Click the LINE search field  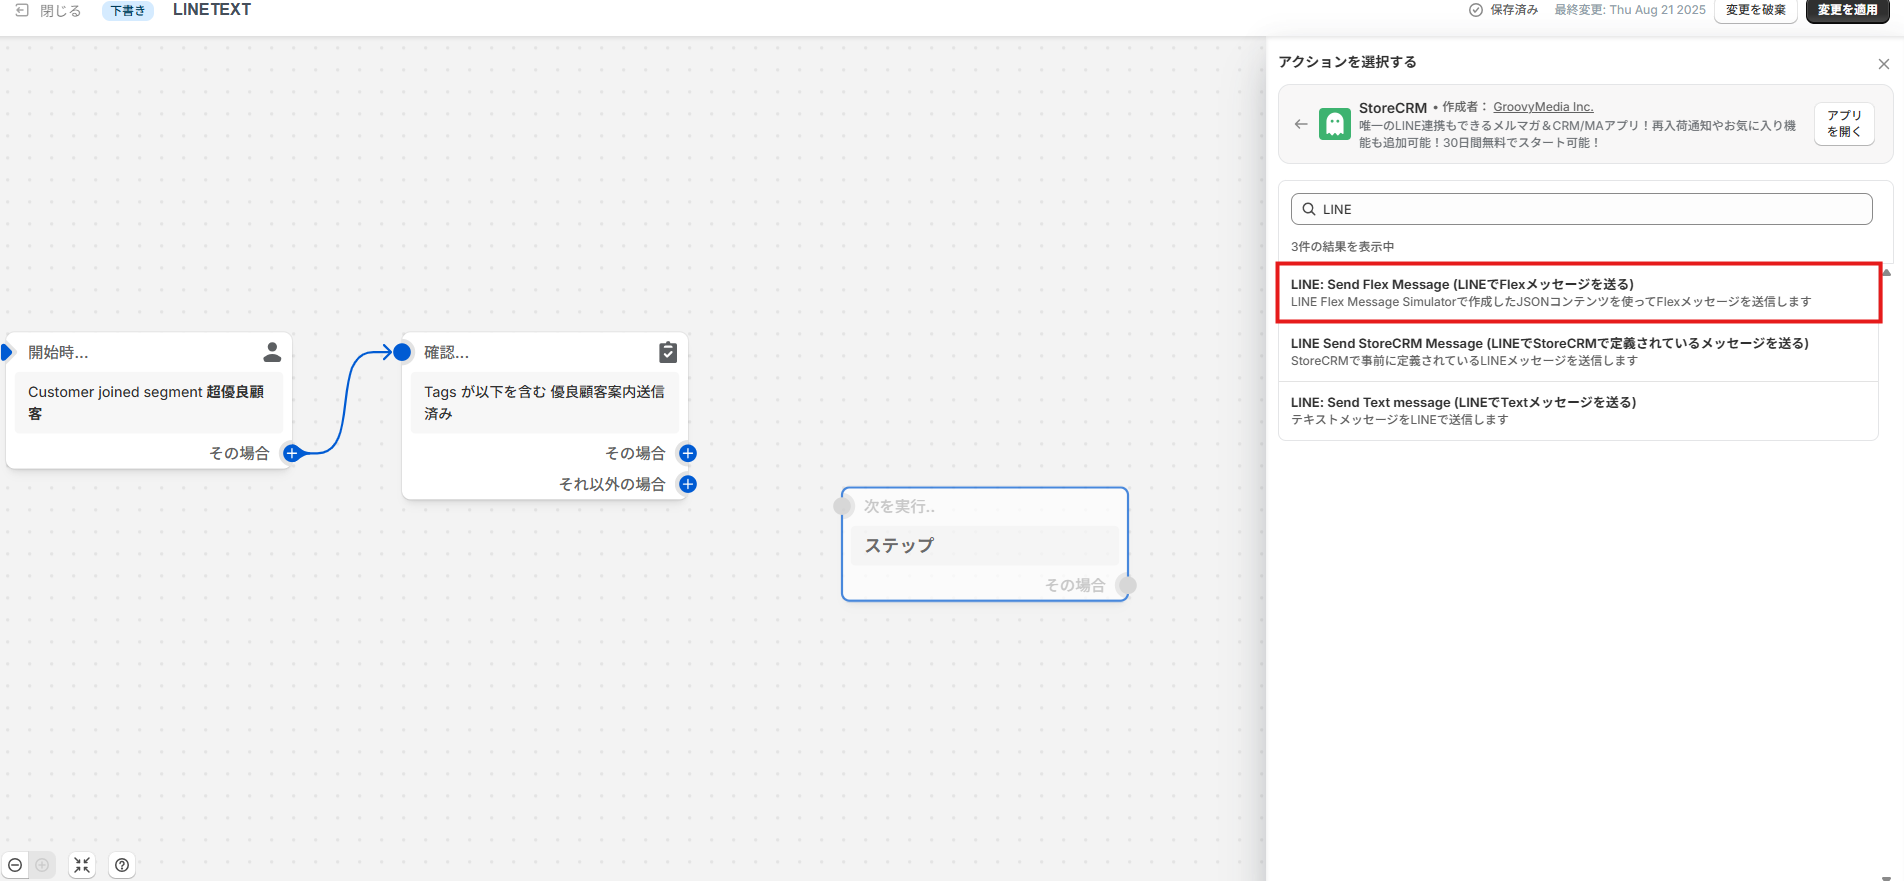coord(1581,209)
